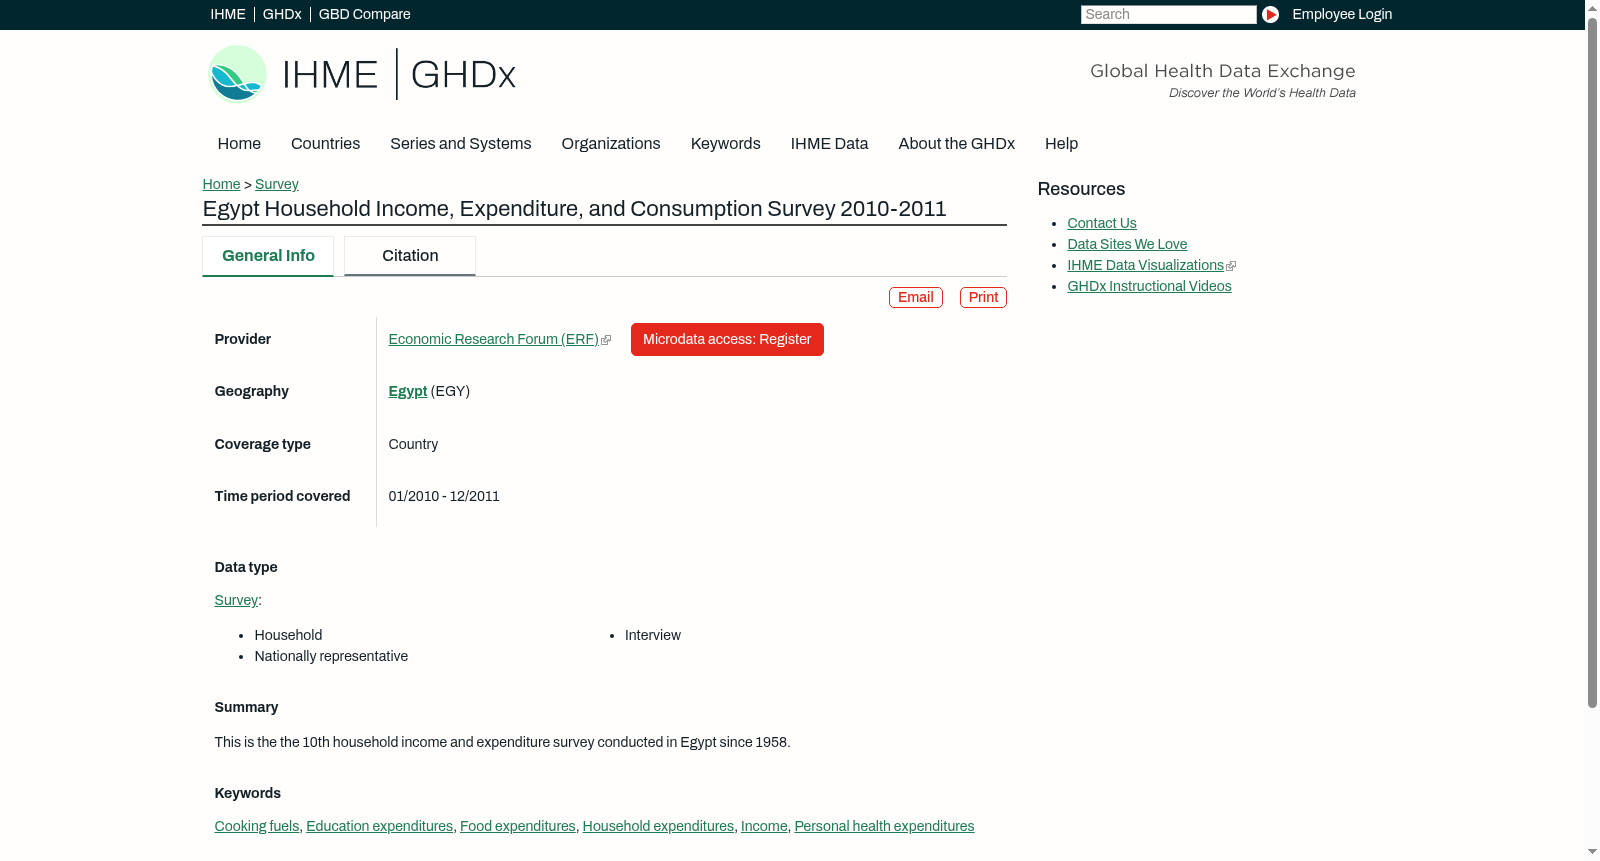Viewport: 1600px width, 861px height.
Task: Click the Coverage type value 'Country'
Action: (x=413, y=445)
